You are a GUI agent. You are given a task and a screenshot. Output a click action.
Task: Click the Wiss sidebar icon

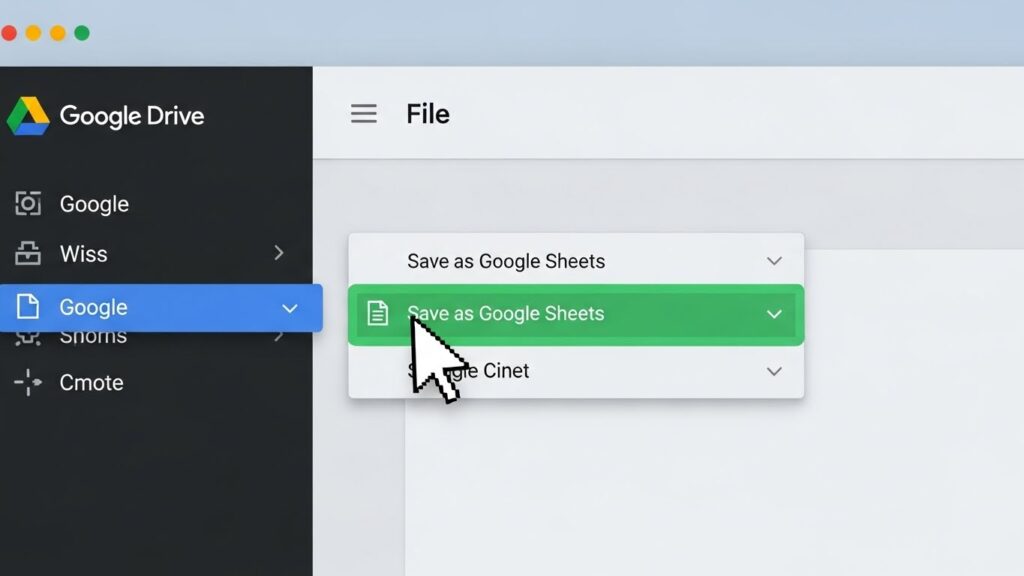tap(28, 254)
